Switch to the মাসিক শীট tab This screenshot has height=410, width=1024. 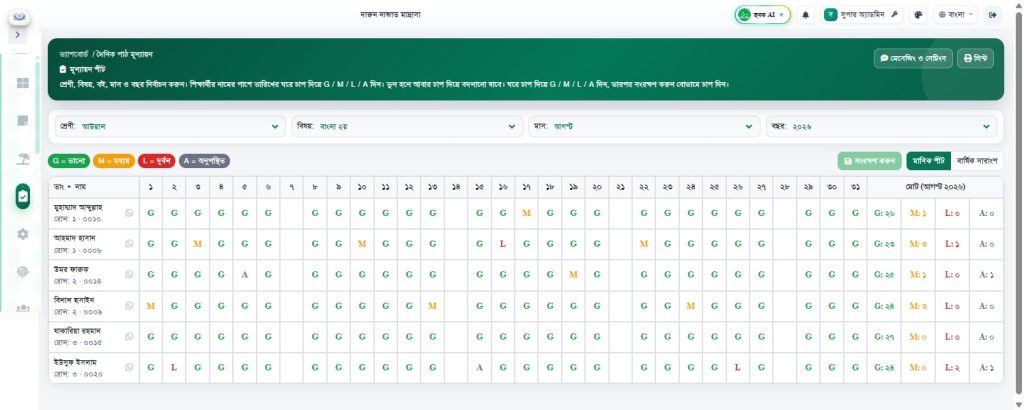click(929, 161)
